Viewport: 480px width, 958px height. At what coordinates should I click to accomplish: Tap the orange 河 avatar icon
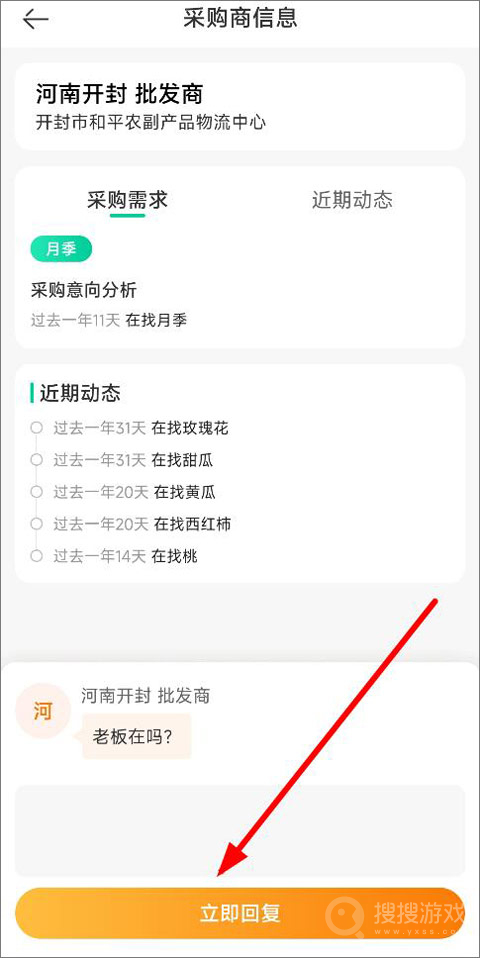pos(43,712)
